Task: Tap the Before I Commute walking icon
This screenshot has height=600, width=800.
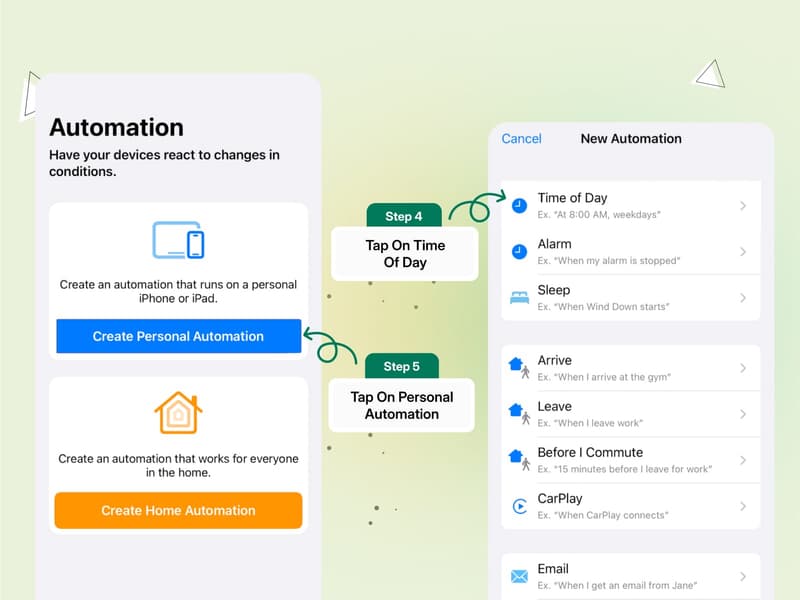Action: coord(518,460)
